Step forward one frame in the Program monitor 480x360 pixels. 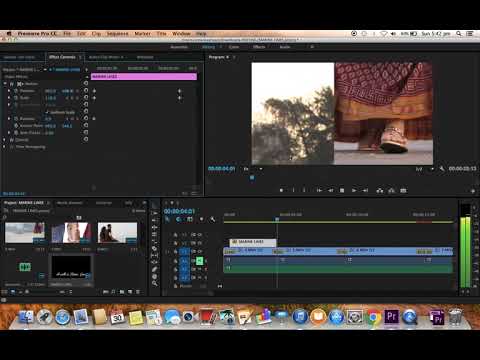(x=354, y=190)
